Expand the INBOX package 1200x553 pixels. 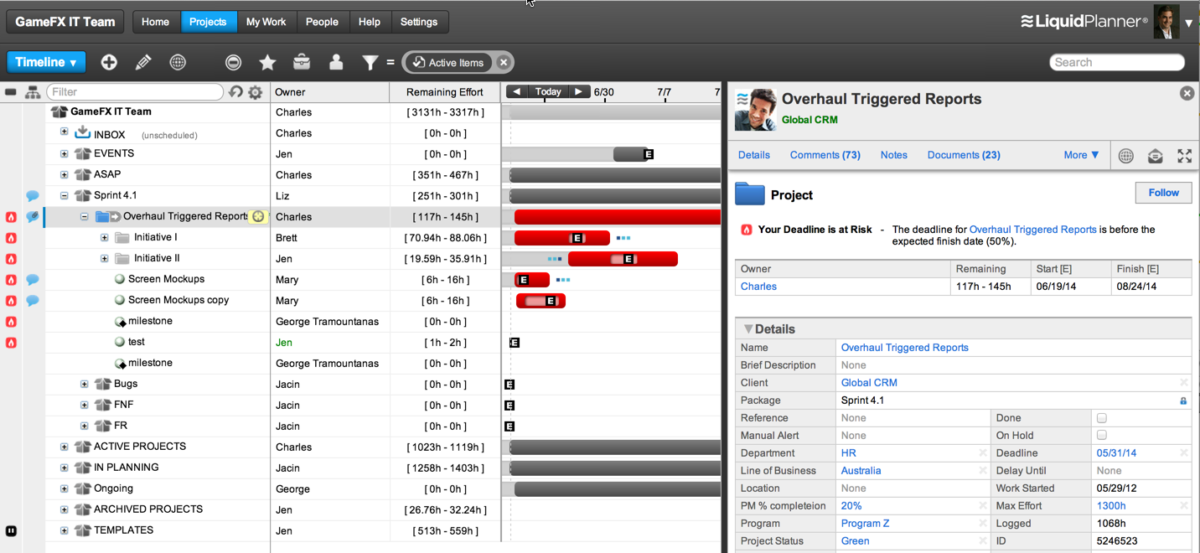click(64, 133)
